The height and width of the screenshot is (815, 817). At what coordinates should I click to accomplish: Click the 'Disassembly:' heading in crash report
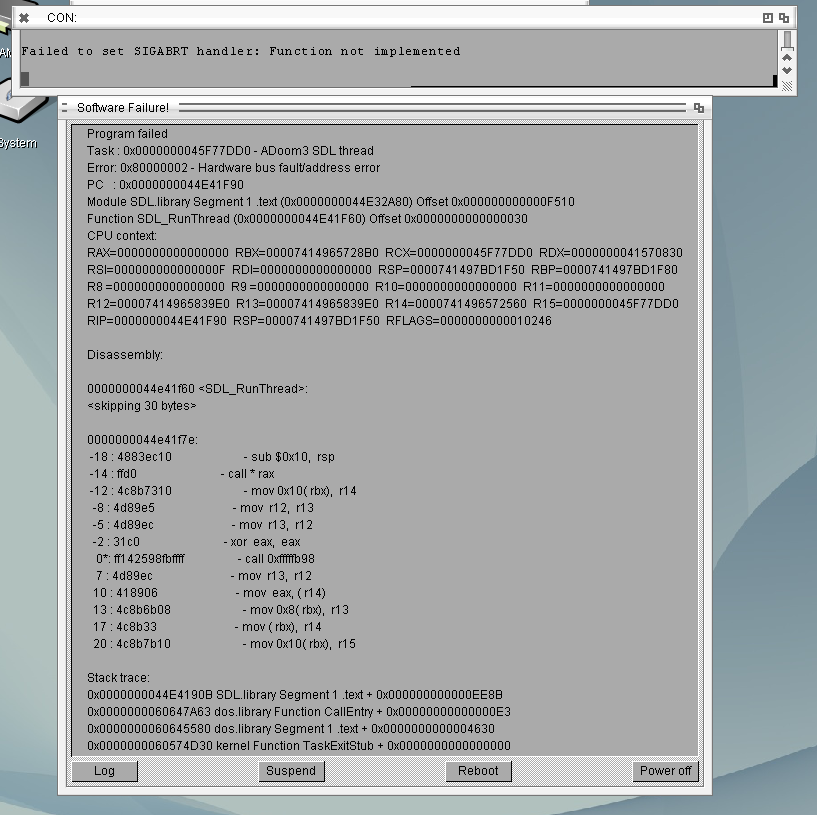pyautogui.click(x=125, y=355)
